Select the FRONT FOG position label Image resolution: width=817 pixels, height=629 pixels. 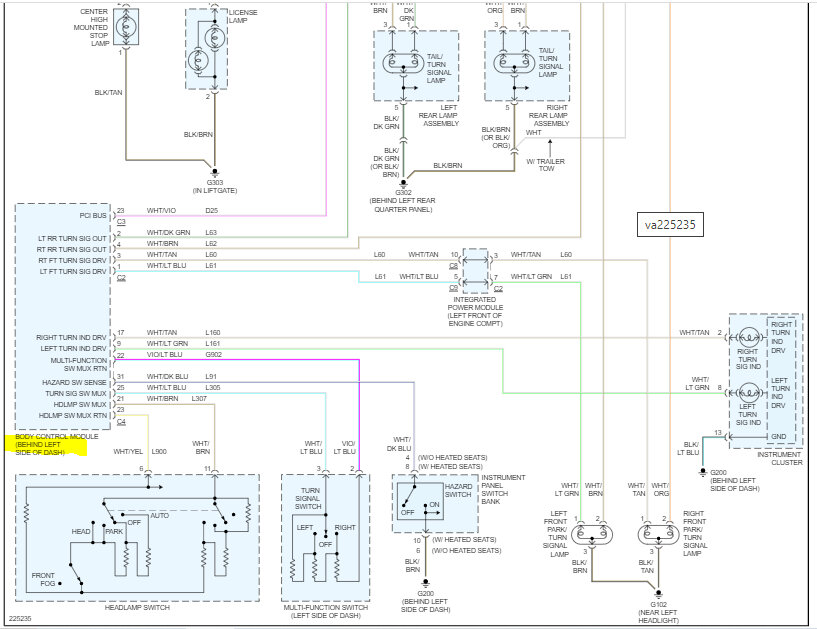[x=43, y=579]
